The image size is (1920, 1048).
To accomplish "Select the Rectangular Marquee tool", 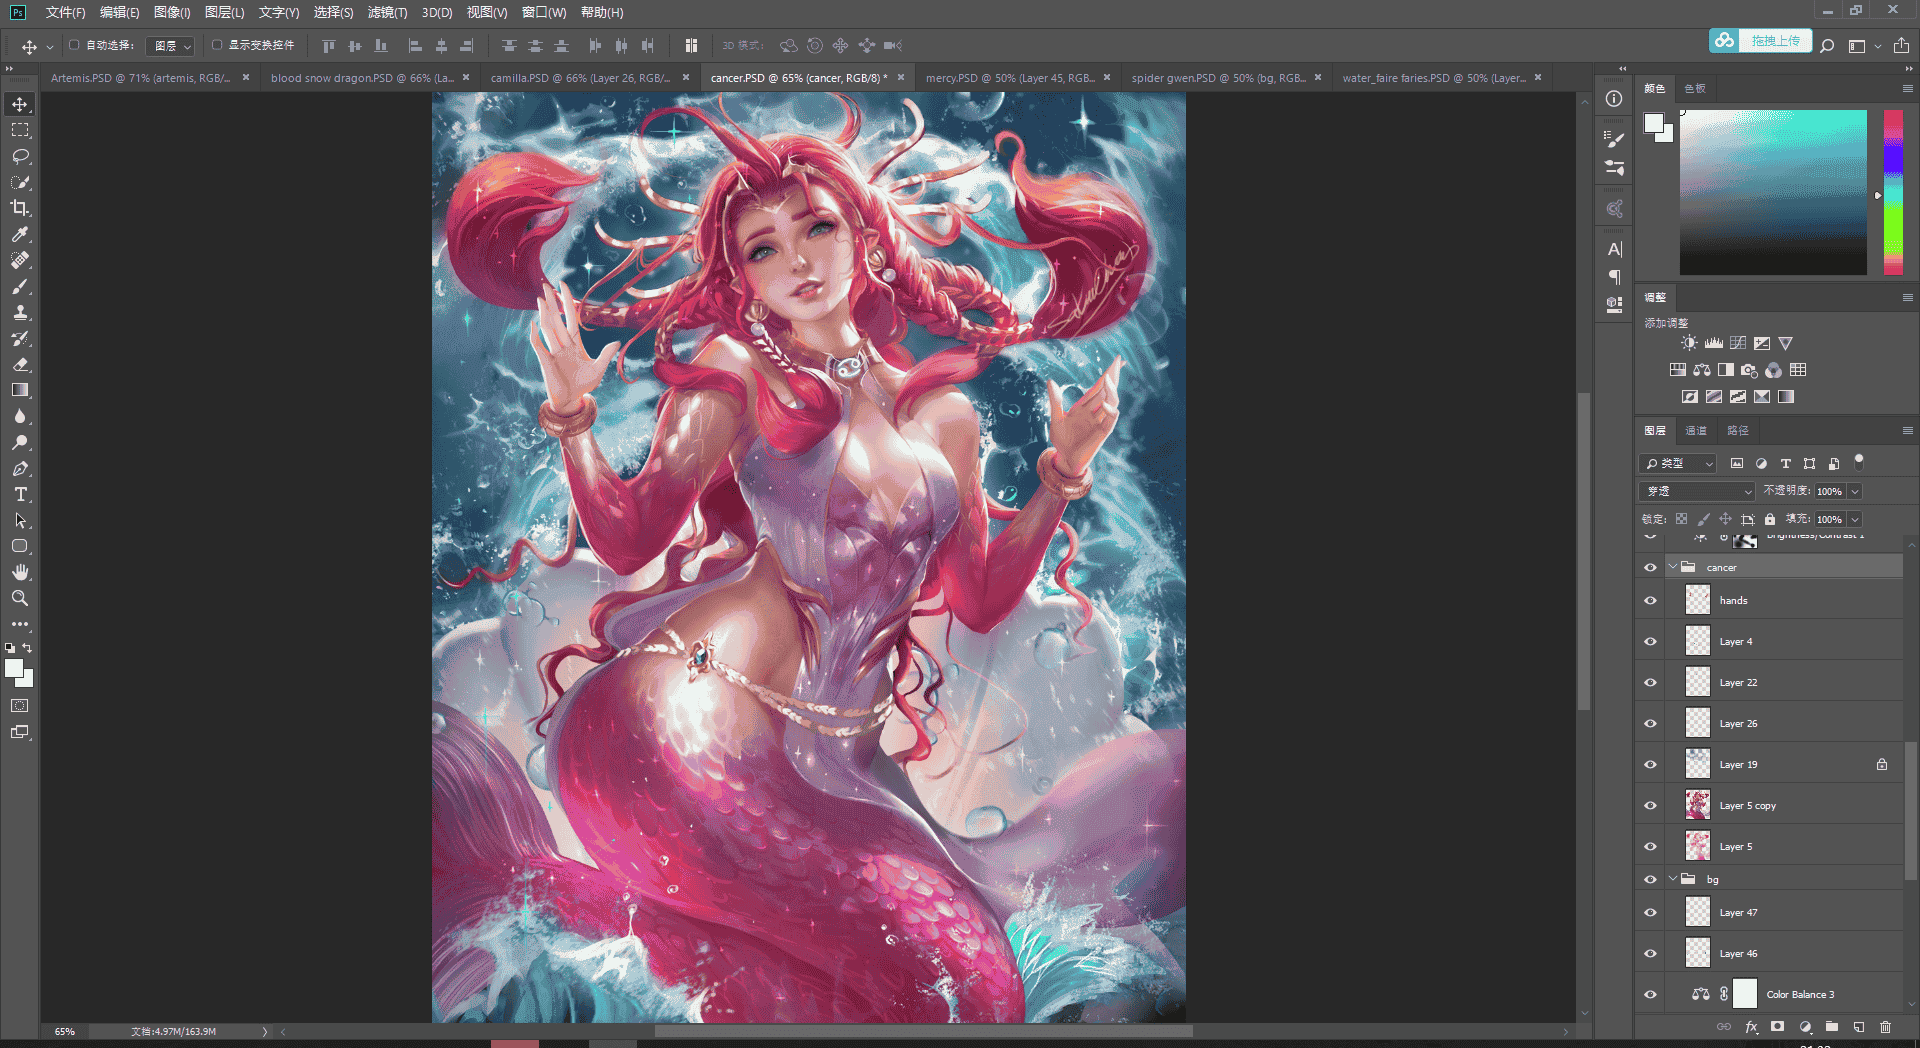I will point(20,130).
